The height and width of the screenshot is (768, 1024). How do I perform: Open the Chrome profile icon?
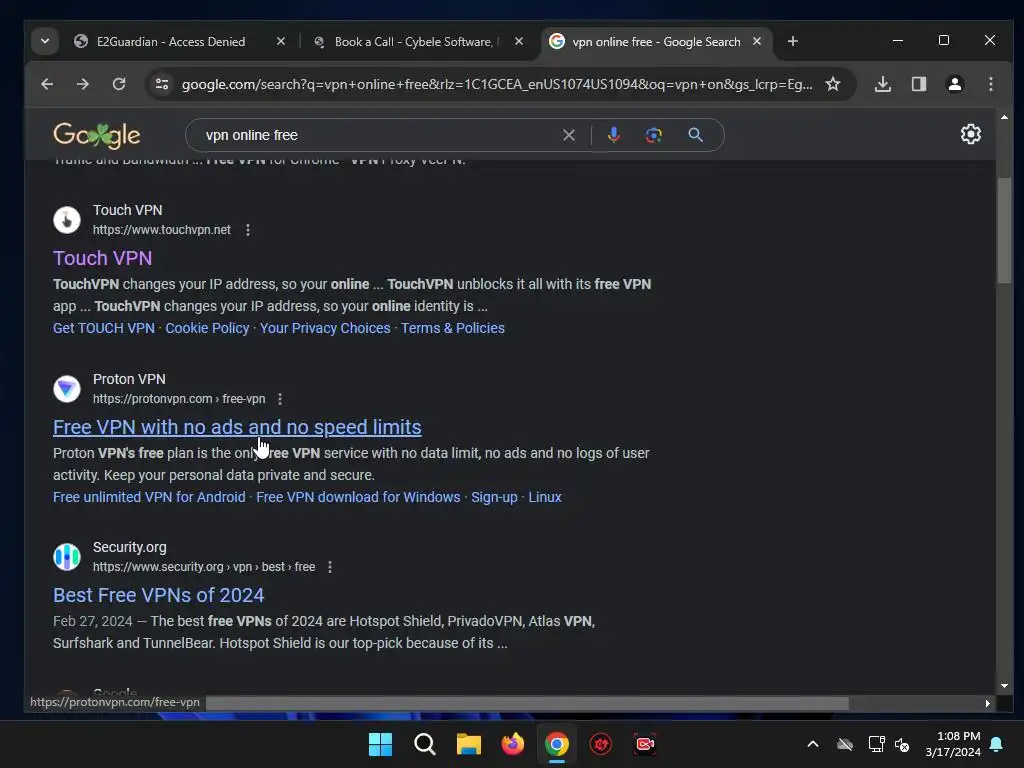point(955,84)
